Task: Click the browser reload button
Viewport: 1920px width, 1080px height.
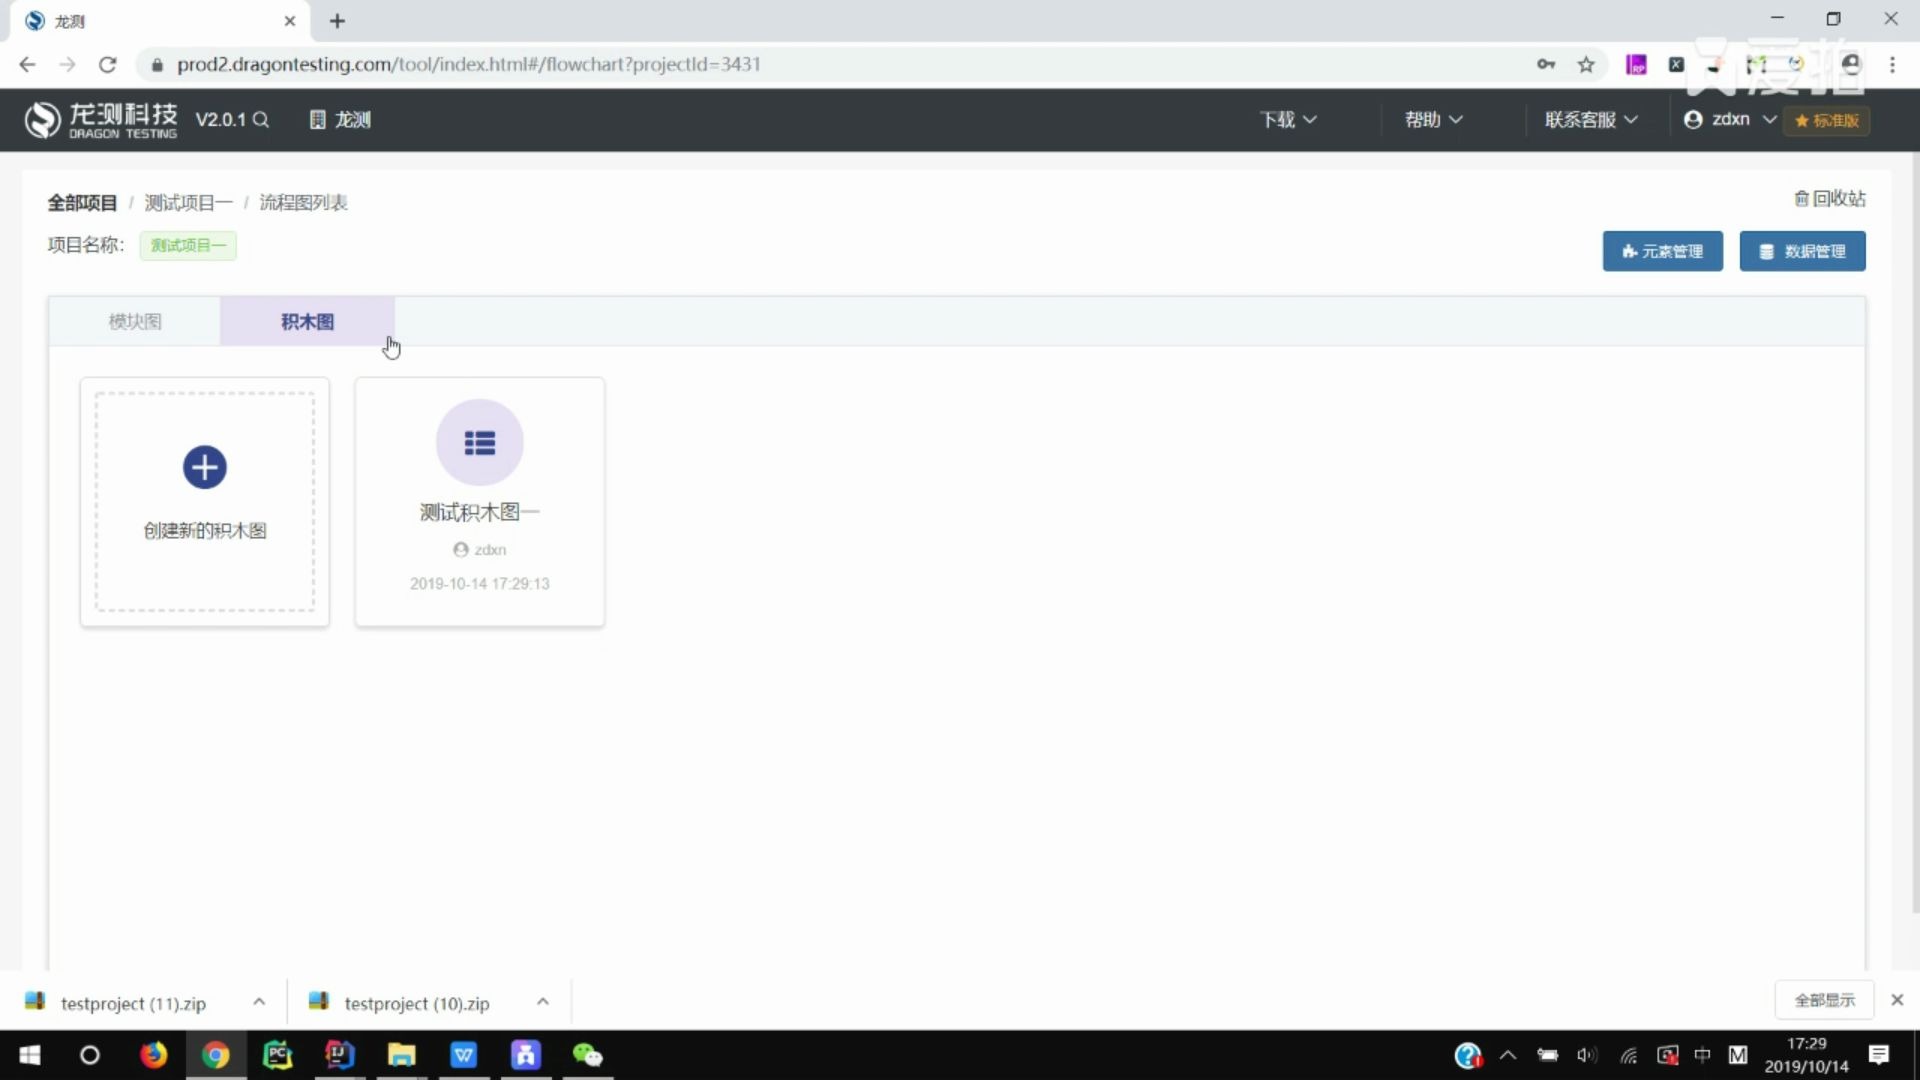Action: click(108, 65)
